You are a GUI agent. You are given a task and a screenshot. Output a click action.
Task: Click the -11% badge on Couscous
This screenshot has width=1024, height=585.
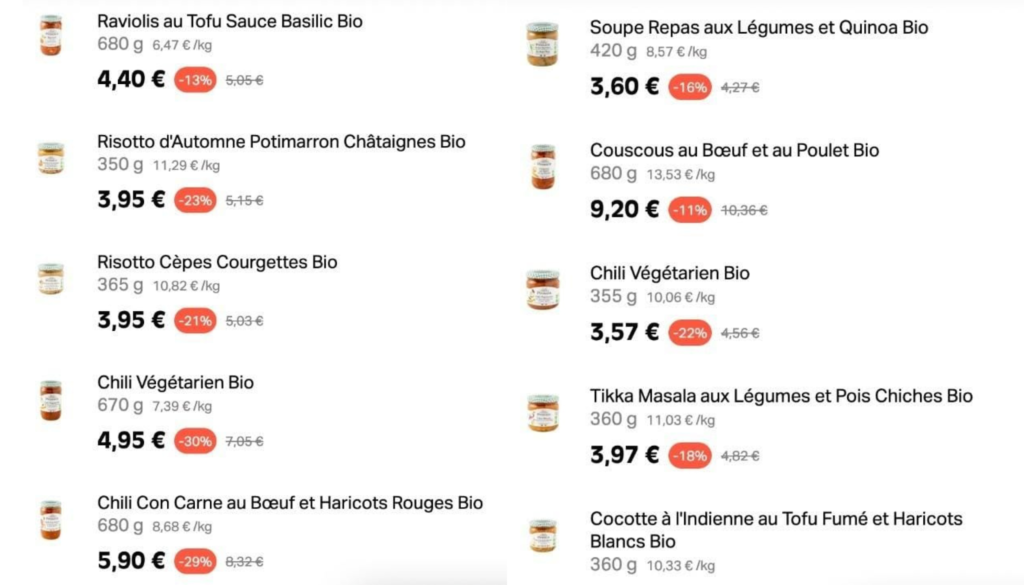pyautogui.click(x=690, y=210)
